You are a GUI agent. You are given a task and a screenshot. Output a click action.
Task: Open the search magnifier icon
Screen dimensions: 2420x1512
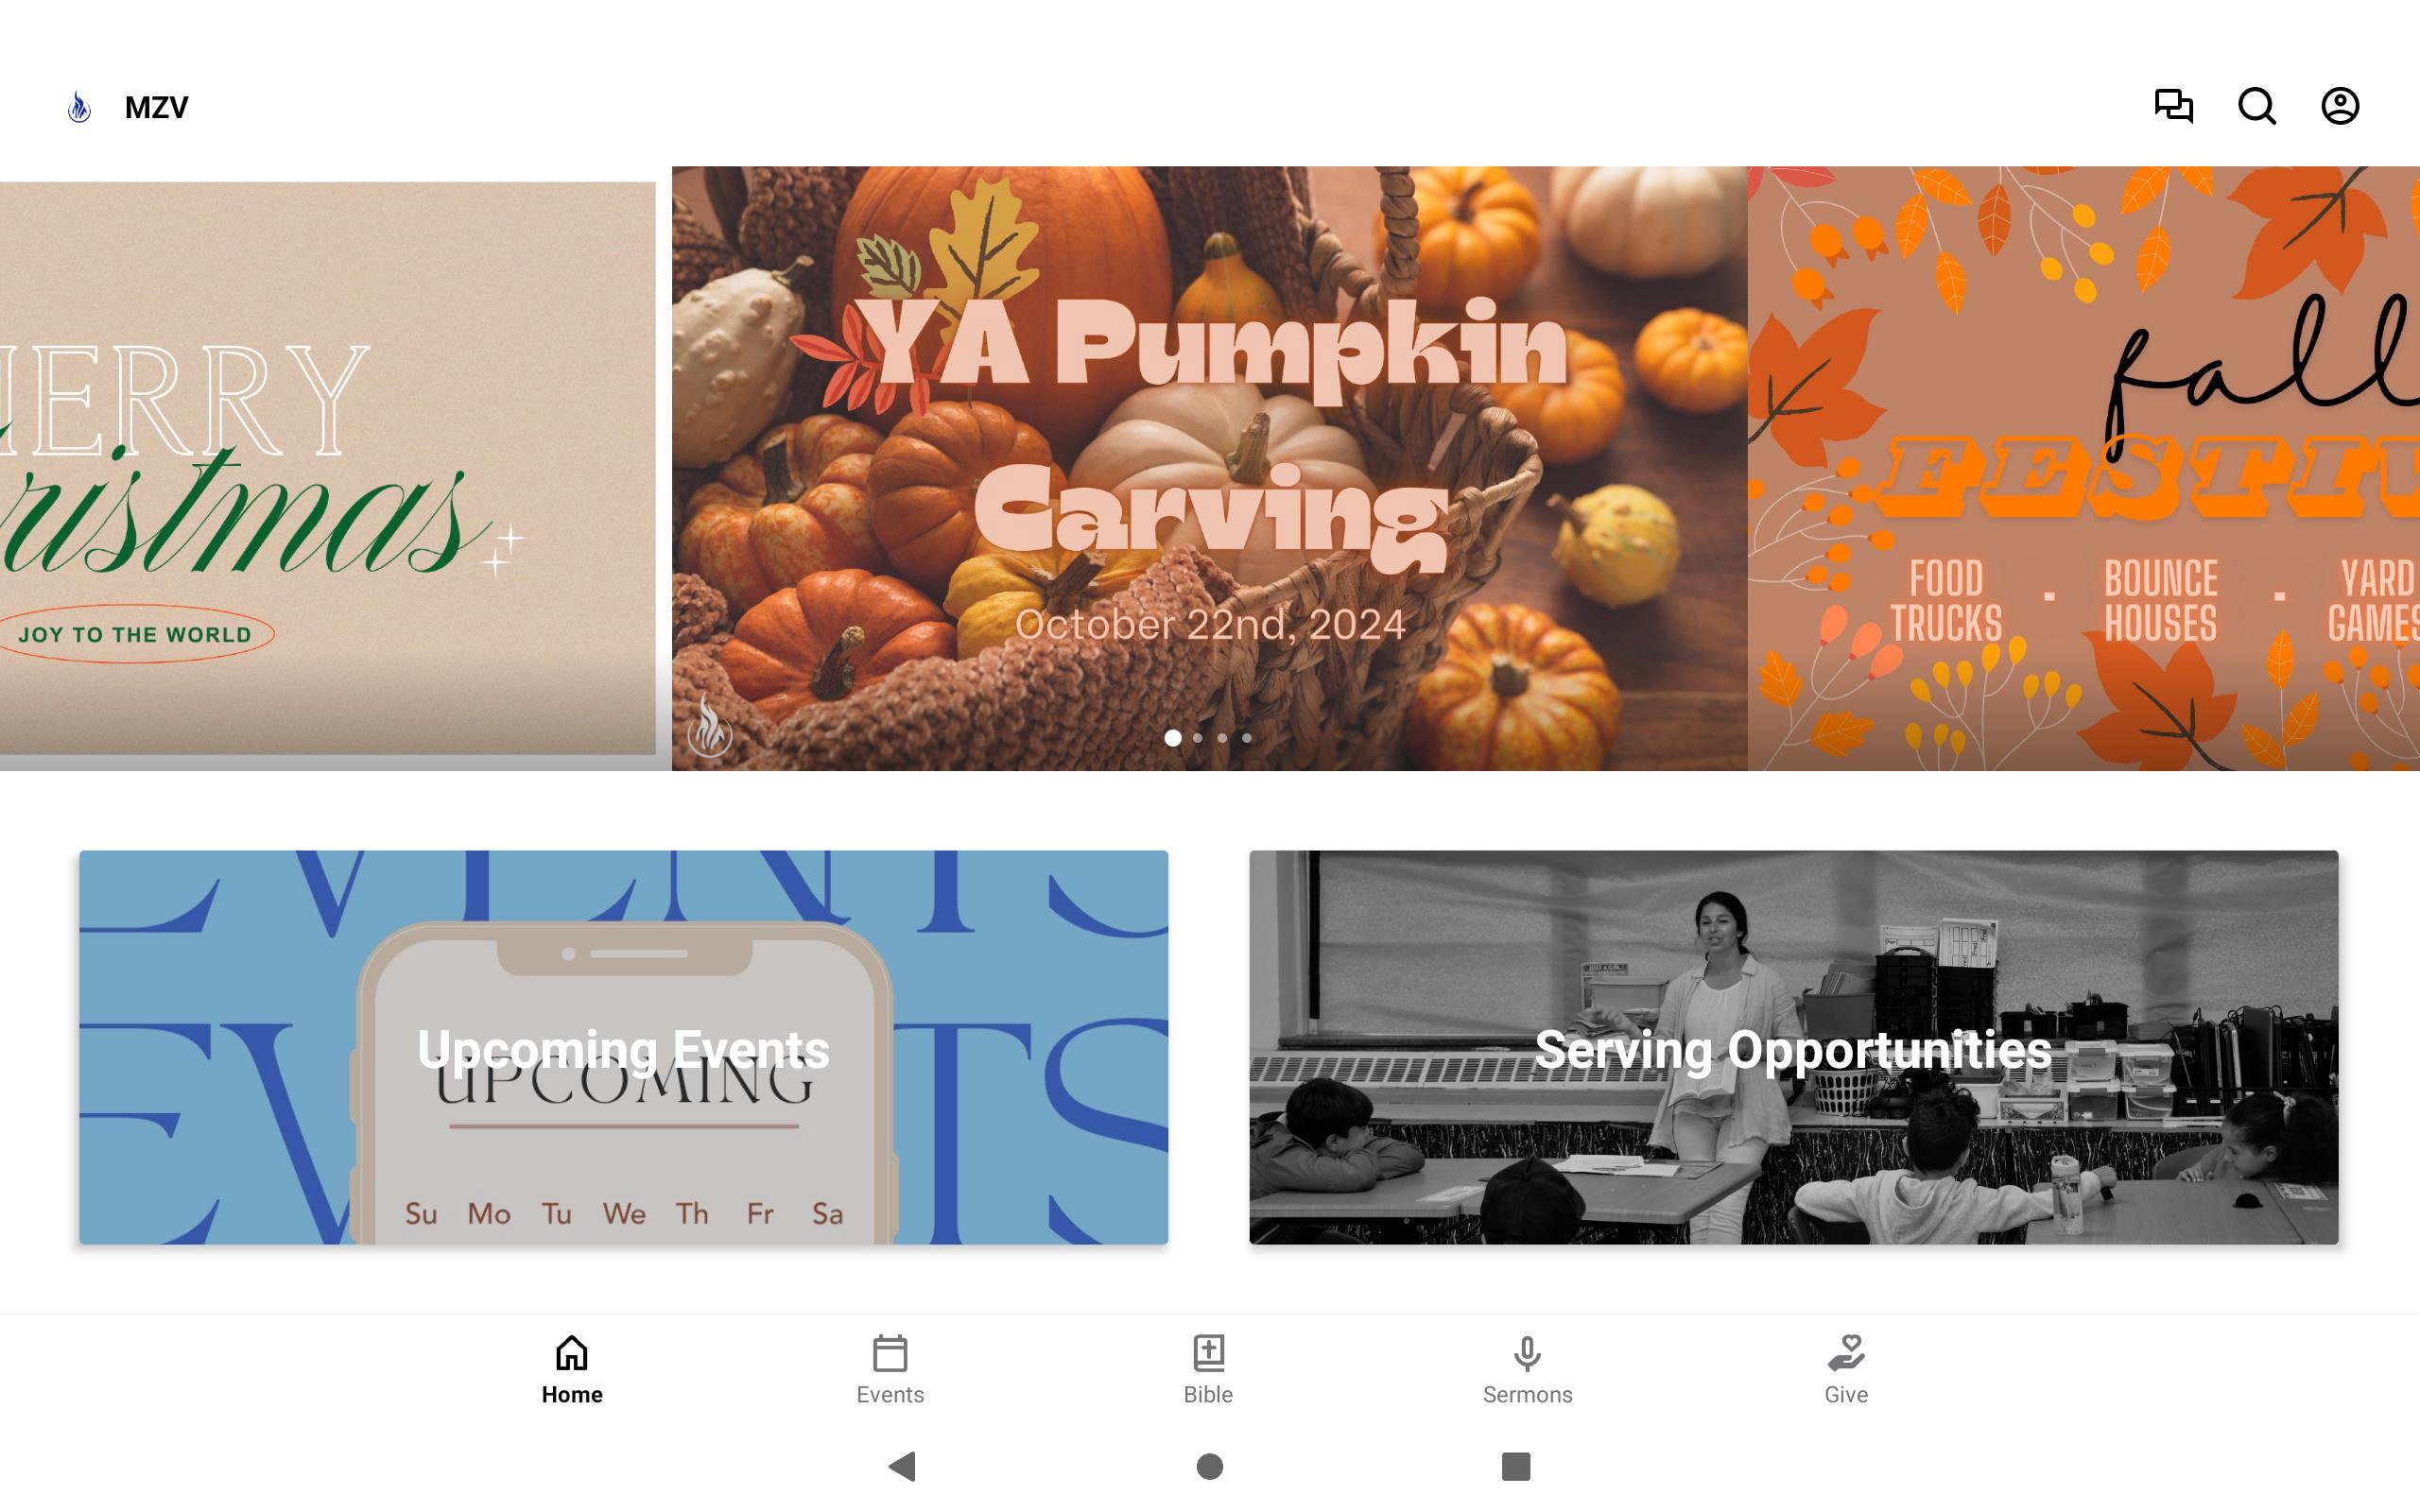2256,106
